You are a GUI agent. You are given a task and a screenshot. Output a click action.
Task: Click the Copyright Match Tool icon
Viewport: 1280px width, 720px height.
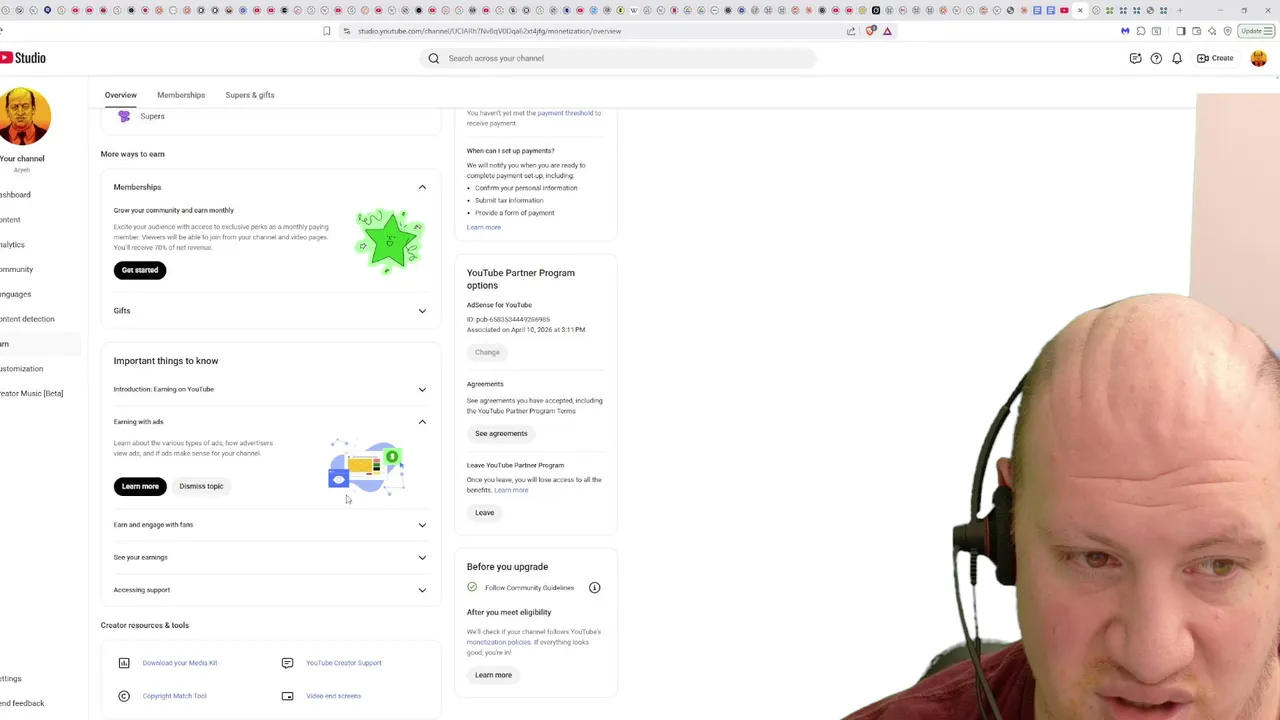click(124, 696)
